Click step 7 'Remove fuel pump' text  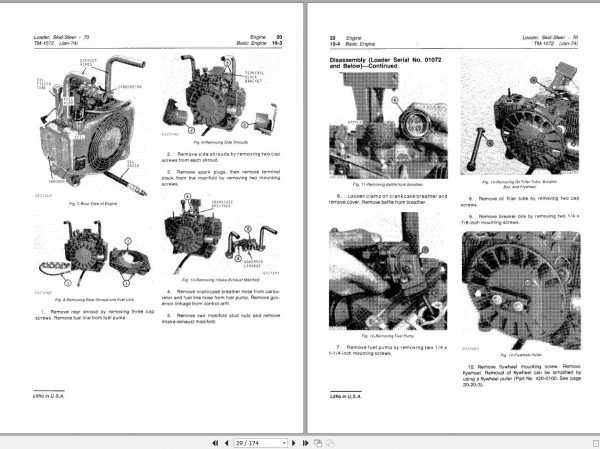tap(388, 350)
